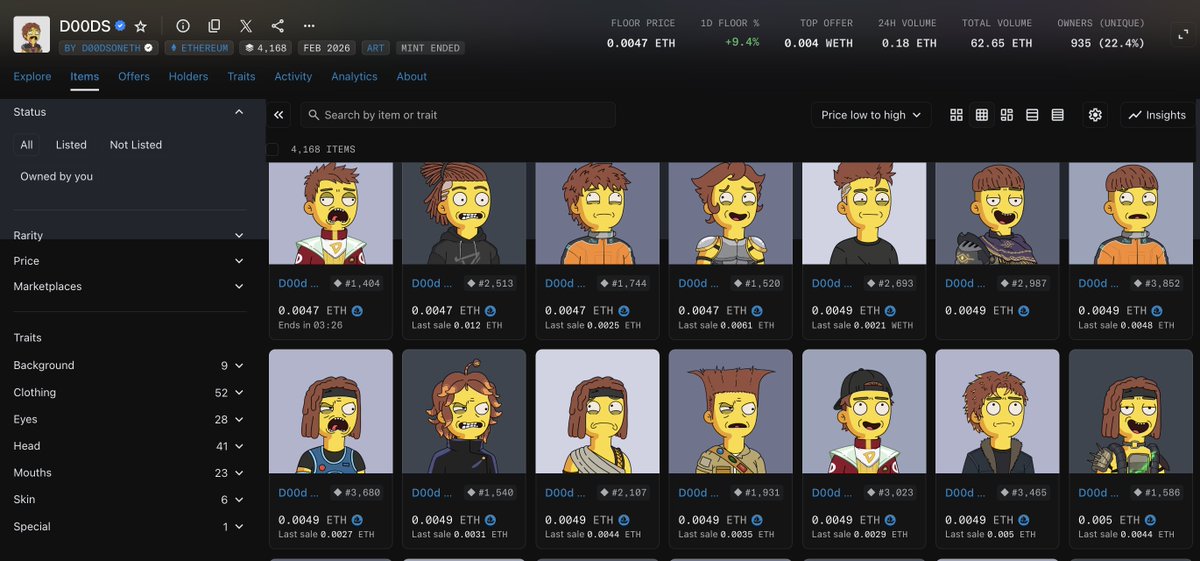Image resolution: width=1200 pixels, height=561 pixels.
Task: Click the ETHEREUM chain badge
Action: (x=197, y=48)
